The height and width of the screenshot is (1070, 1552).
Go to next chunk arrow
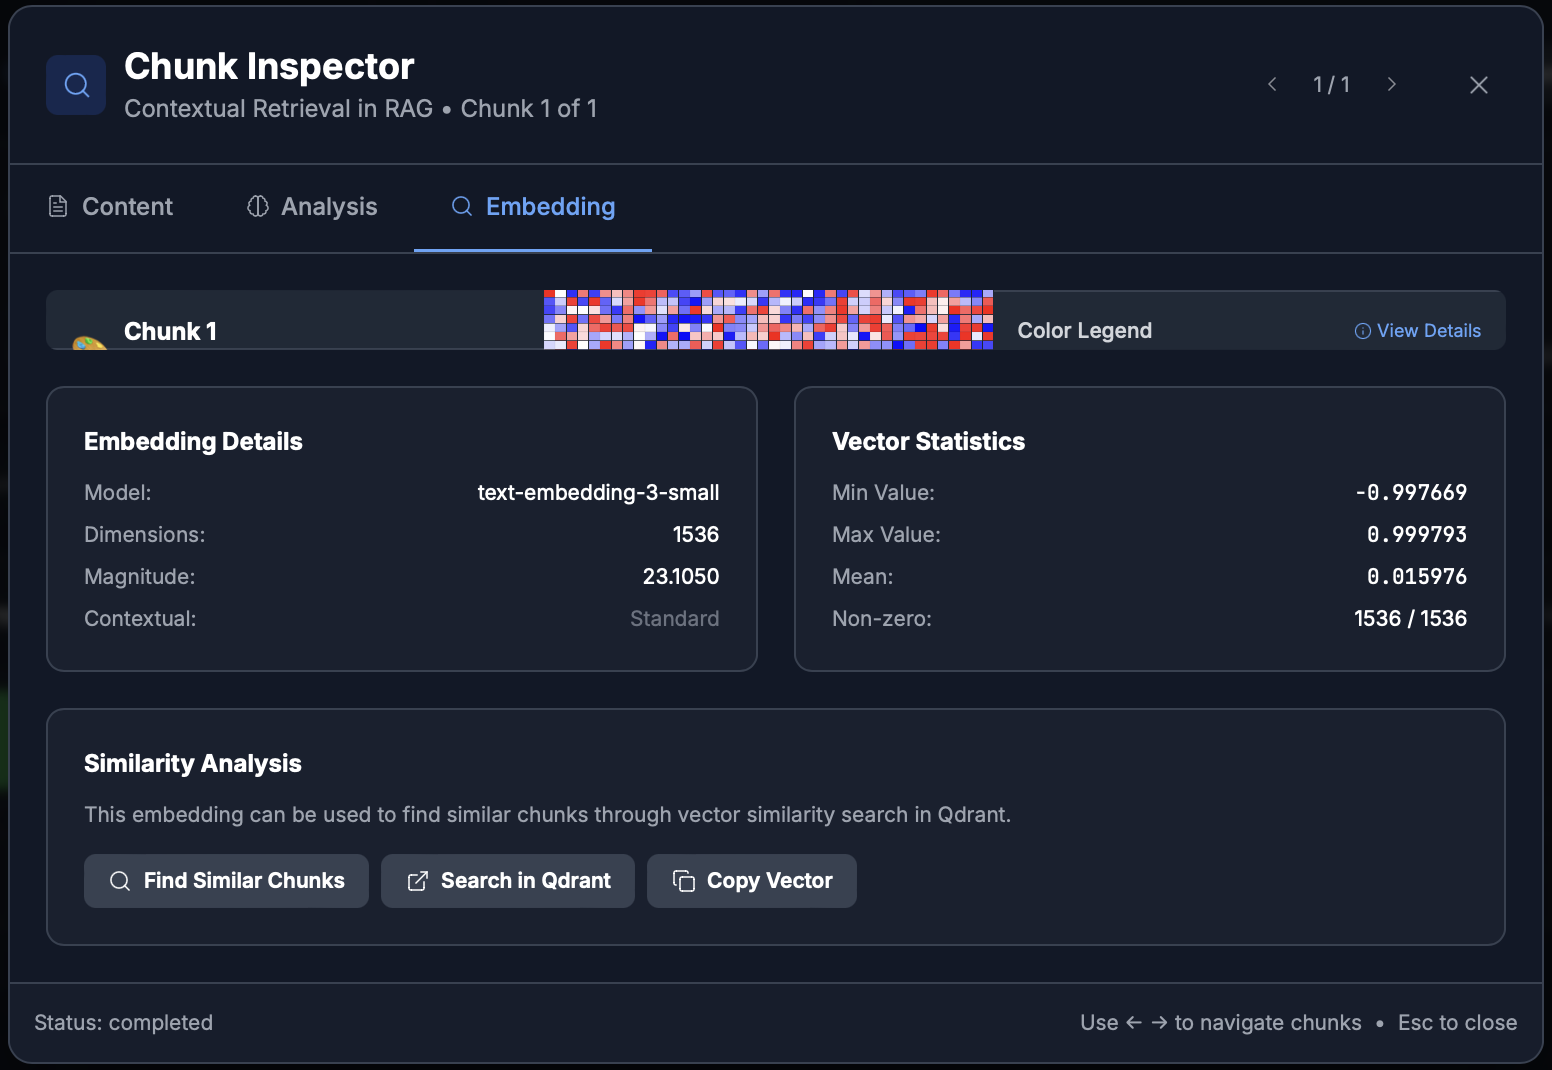click(x=1391, y=84)
